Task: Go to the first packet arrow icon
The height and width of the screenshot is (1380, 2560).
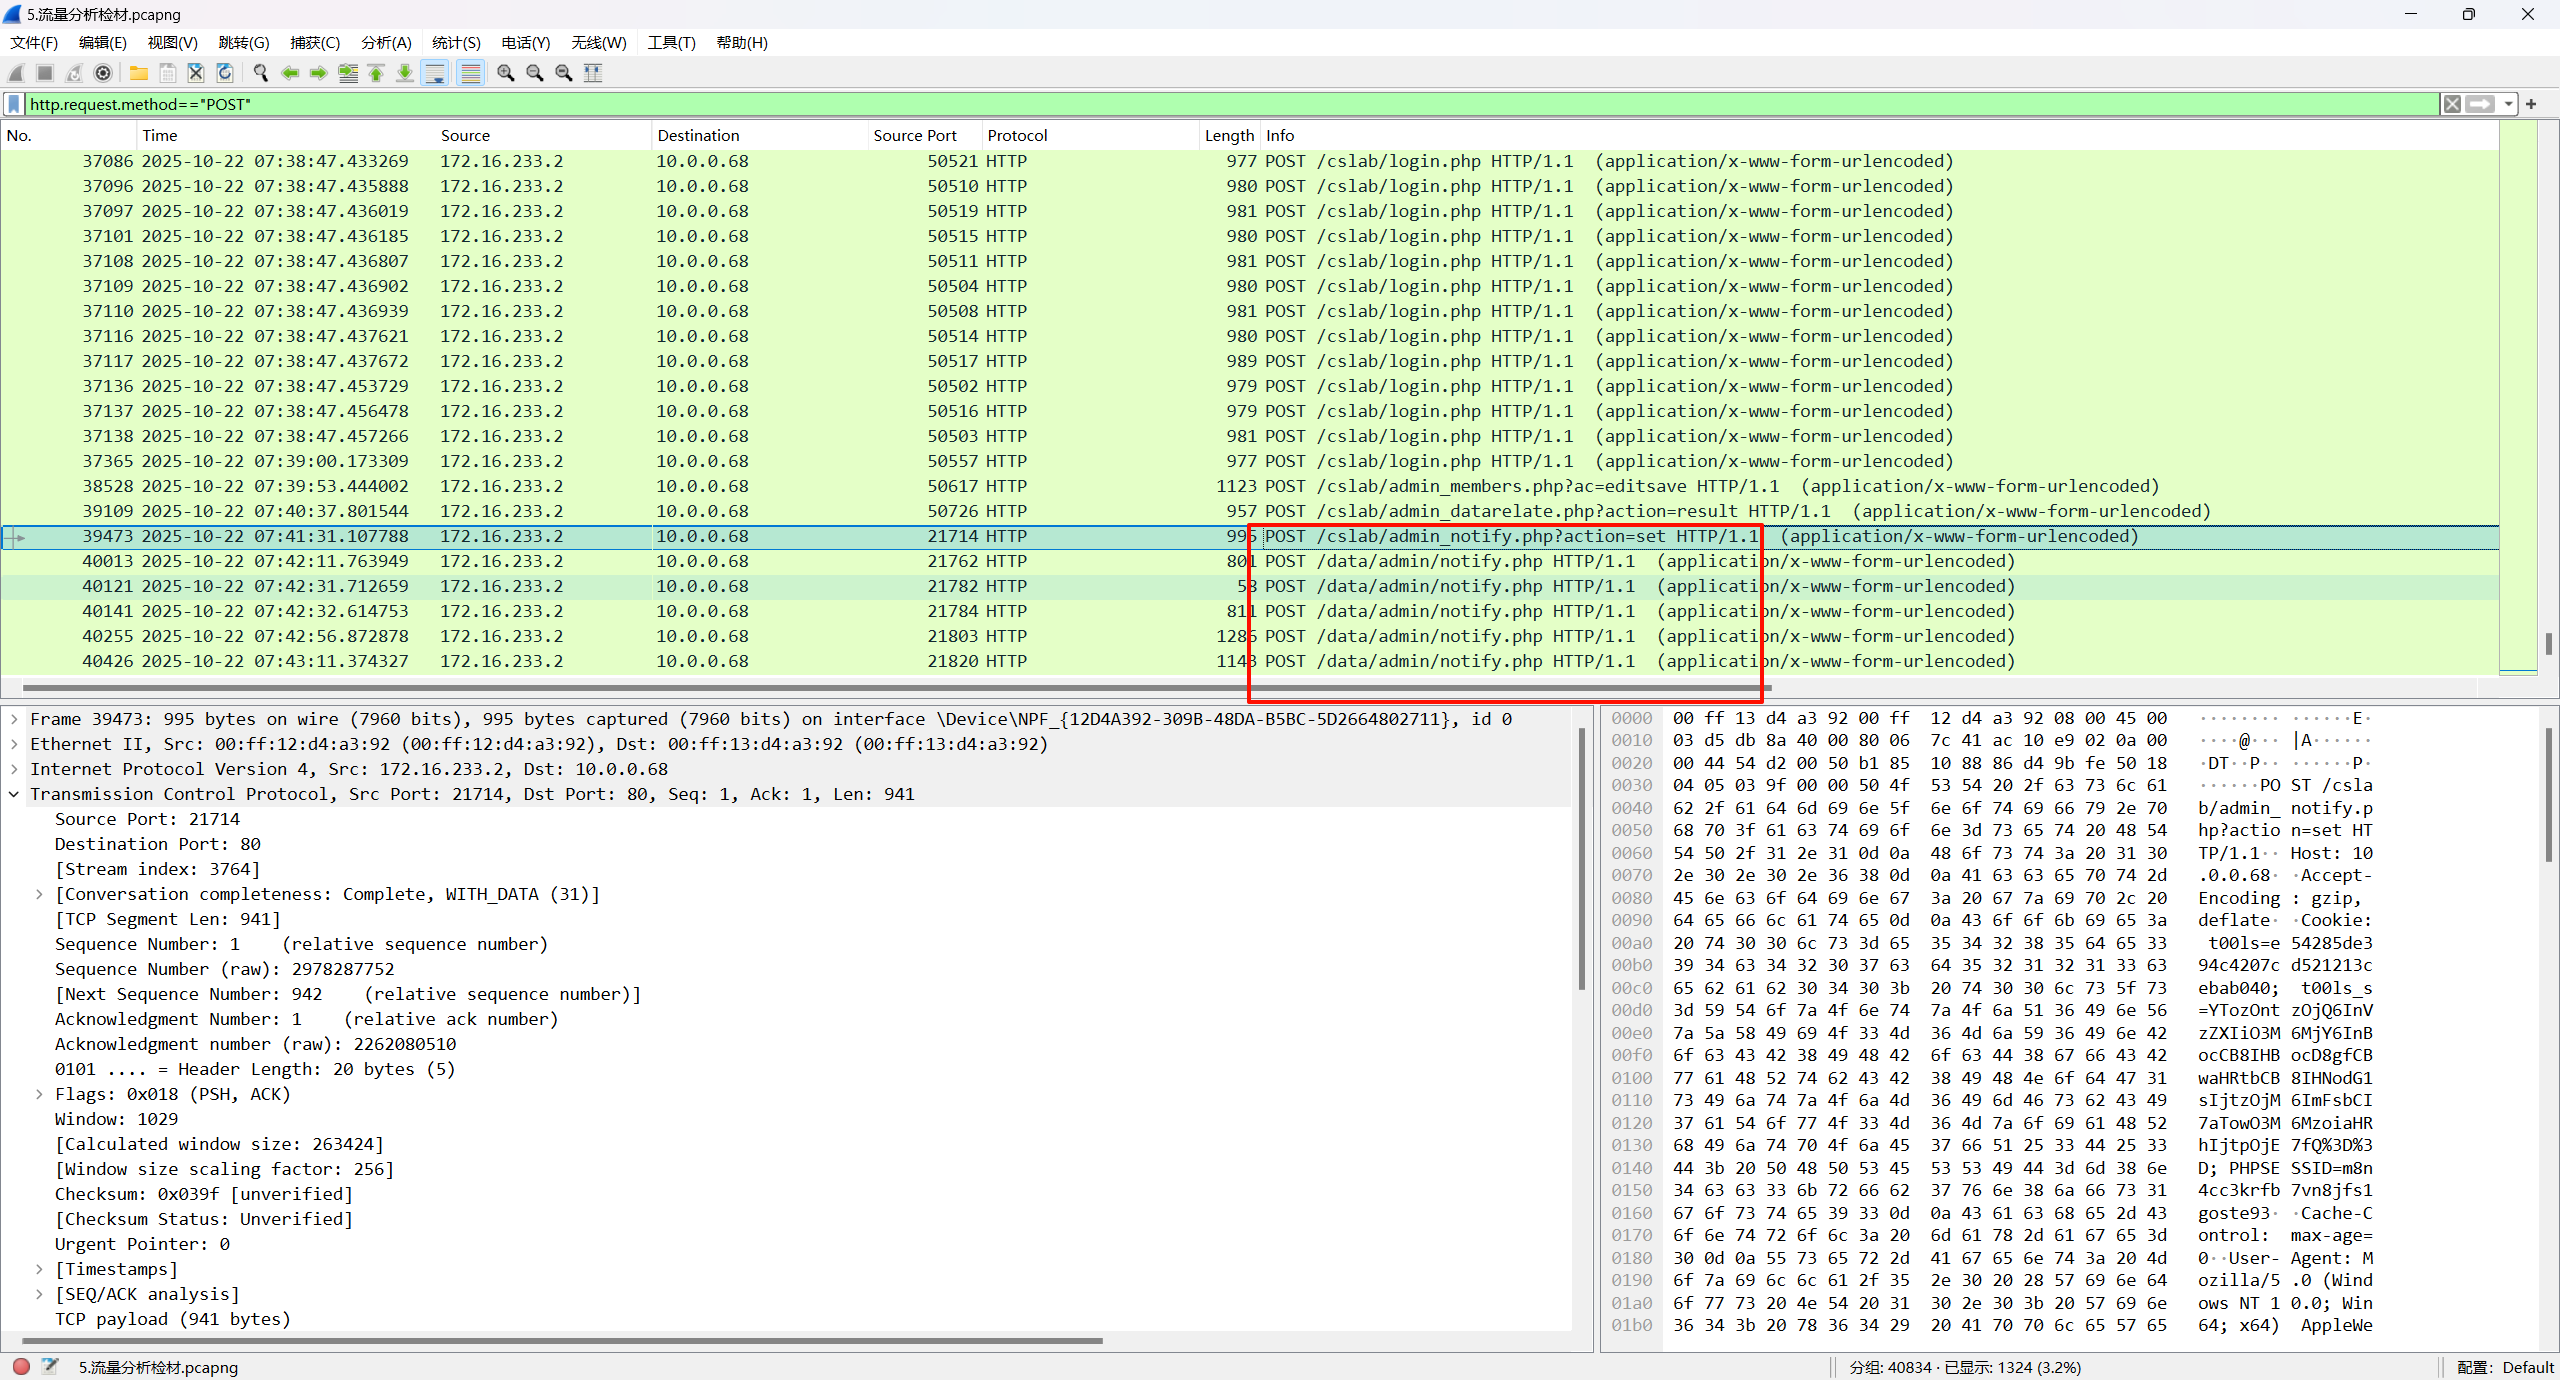Action: tap(377, 73)
